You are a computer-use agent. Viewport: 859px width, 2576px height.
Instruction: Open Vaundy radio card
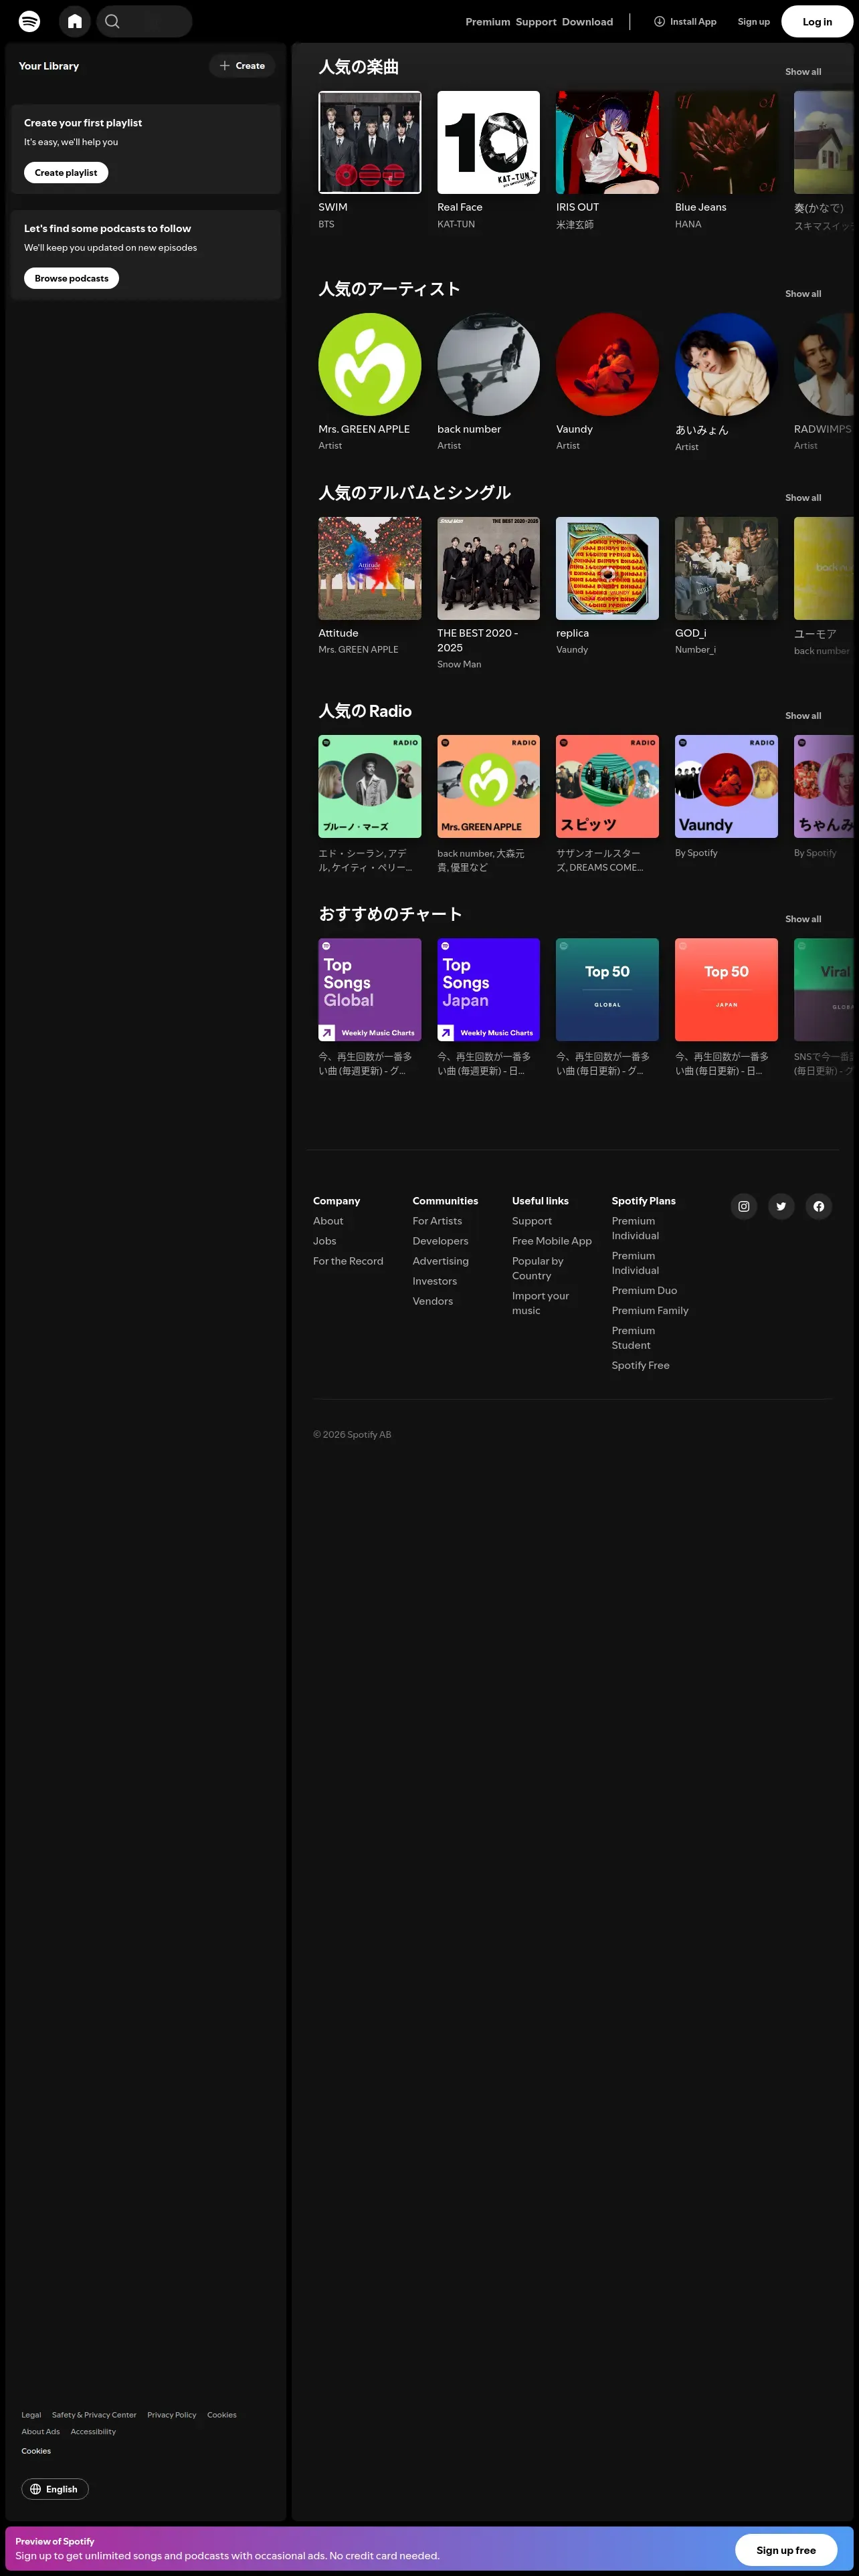click(726, 786)
